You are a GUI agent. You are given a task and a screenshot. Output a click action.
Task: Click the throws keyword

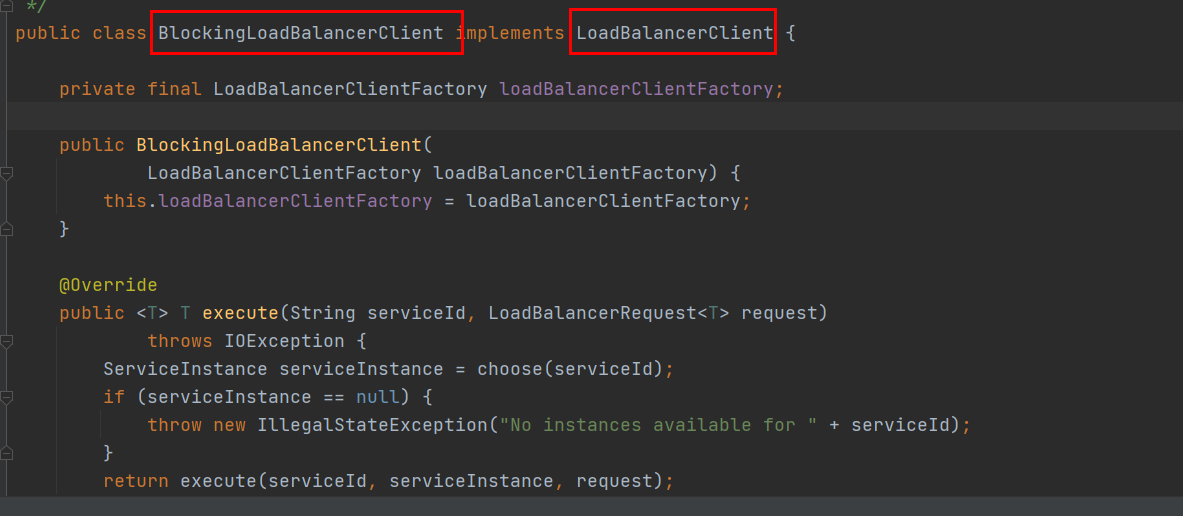click(x=180, y=341)
